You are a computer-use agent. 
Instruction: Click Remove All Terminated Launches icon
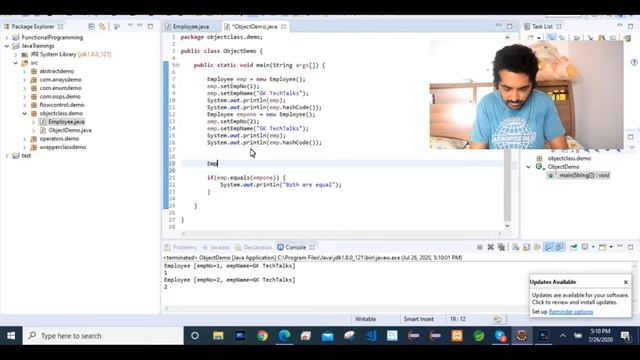pyautogui.click(x=501, y=247)
